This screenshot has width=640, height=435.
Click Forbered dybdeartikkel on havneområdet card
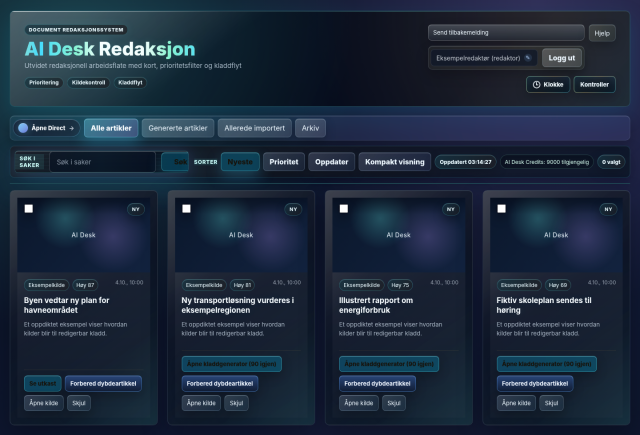point(103,384)
